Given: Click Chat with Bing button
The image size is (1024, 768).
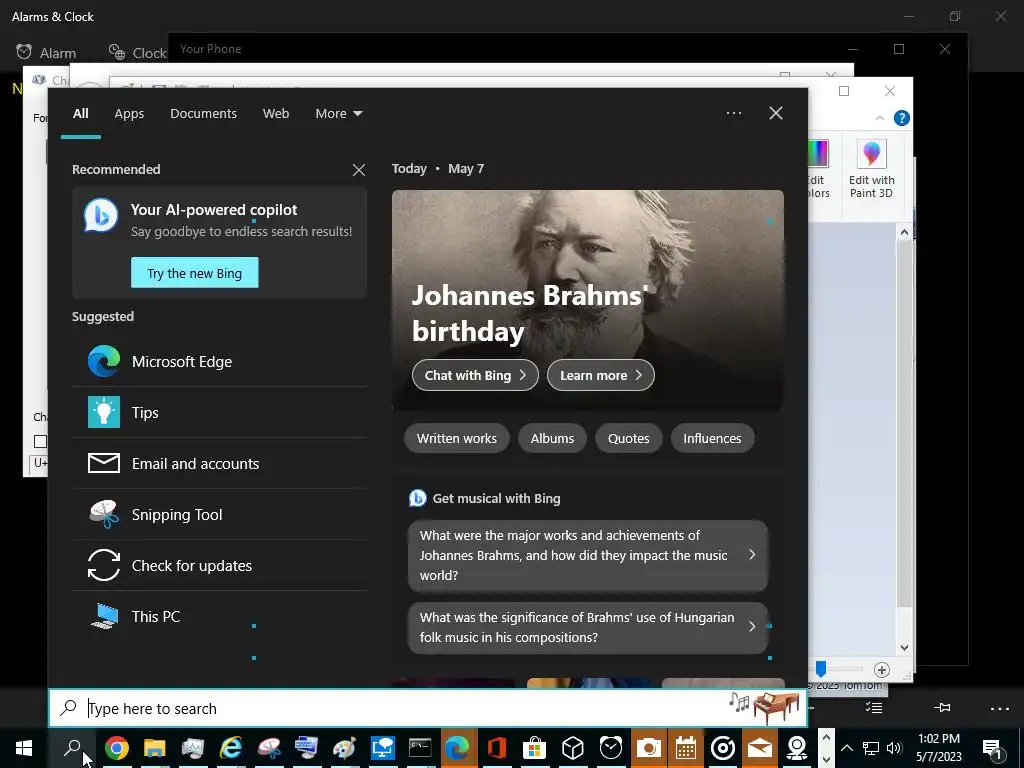Looking at the screenshot, I should click(475, 376).
